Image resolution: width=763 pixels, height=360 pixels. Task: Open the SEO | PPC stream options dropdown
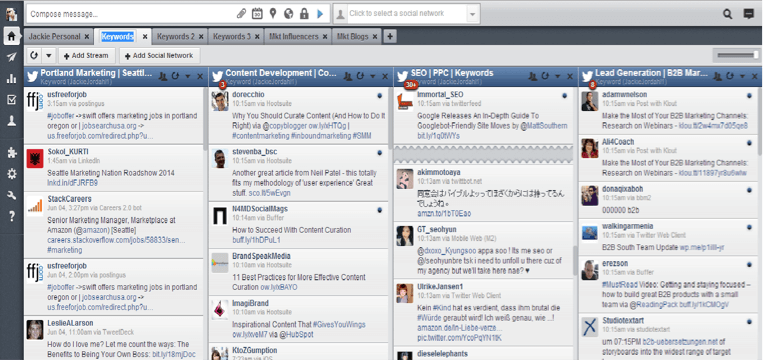tap(557, 76)
